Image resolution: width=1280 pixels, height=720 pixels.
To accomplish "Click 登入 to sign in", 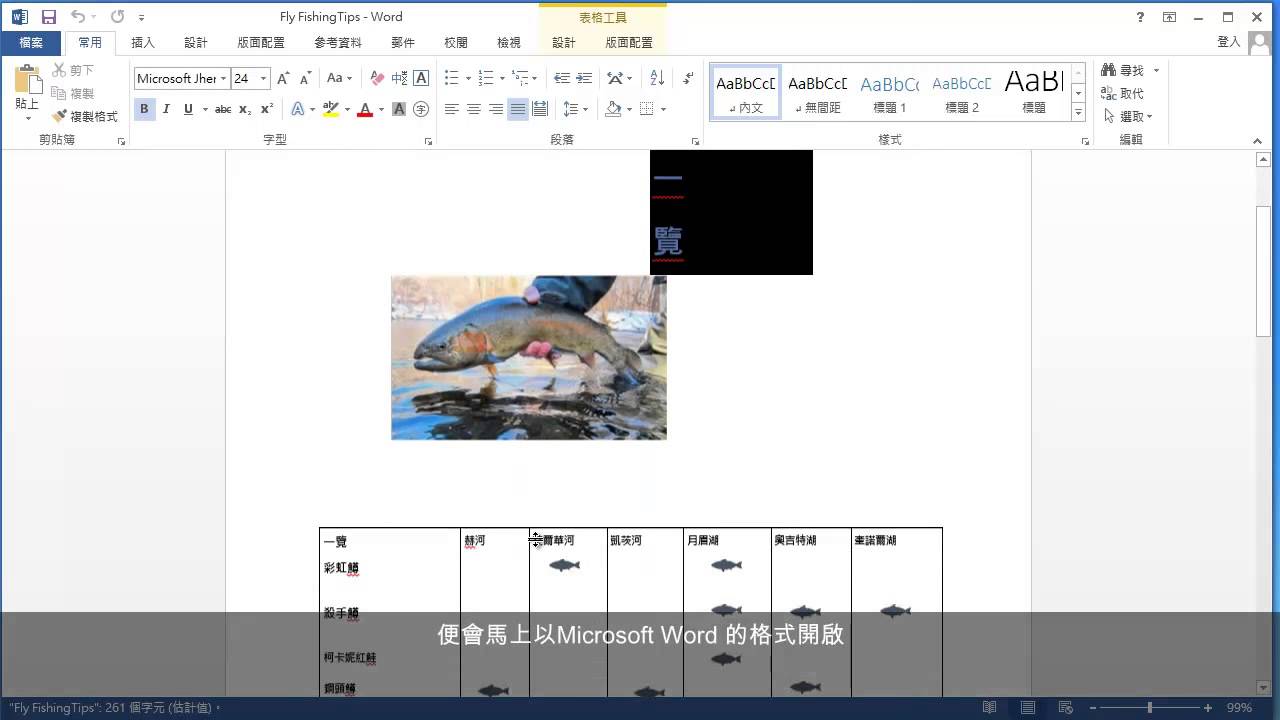I will 1229,42.
